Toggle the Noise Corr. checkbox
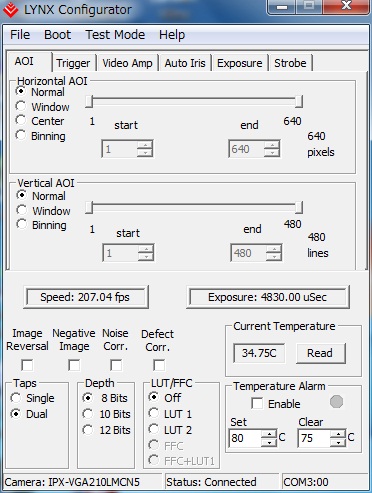 coord(116,365)
